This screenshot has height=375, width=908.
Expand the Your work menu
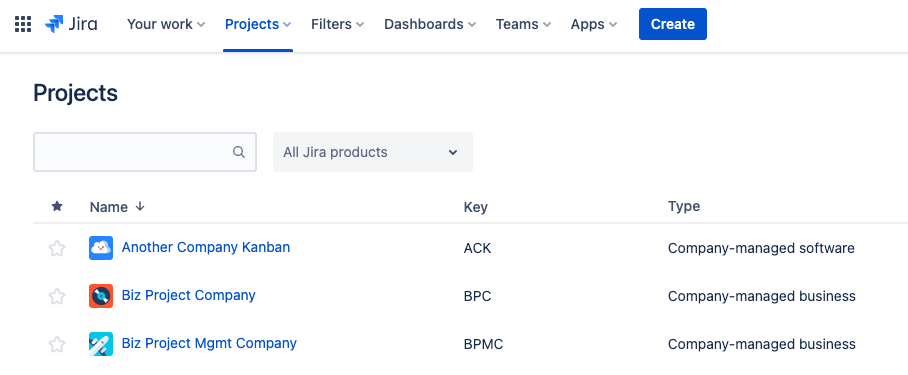pyautogui.click(x=166, y=24)
